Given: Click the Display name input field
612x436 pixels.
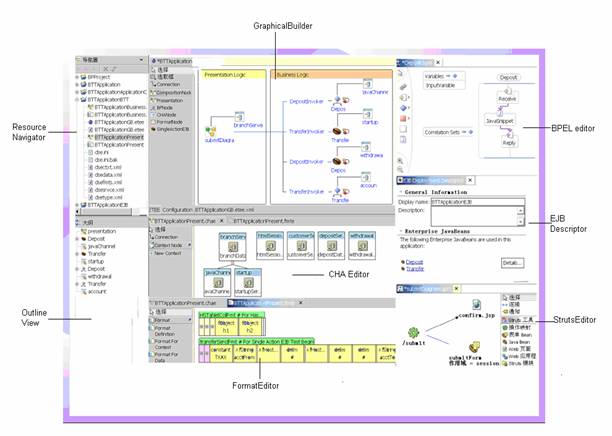Looking at the screenshot, I should pyautogui.click(x=478, y=202).
